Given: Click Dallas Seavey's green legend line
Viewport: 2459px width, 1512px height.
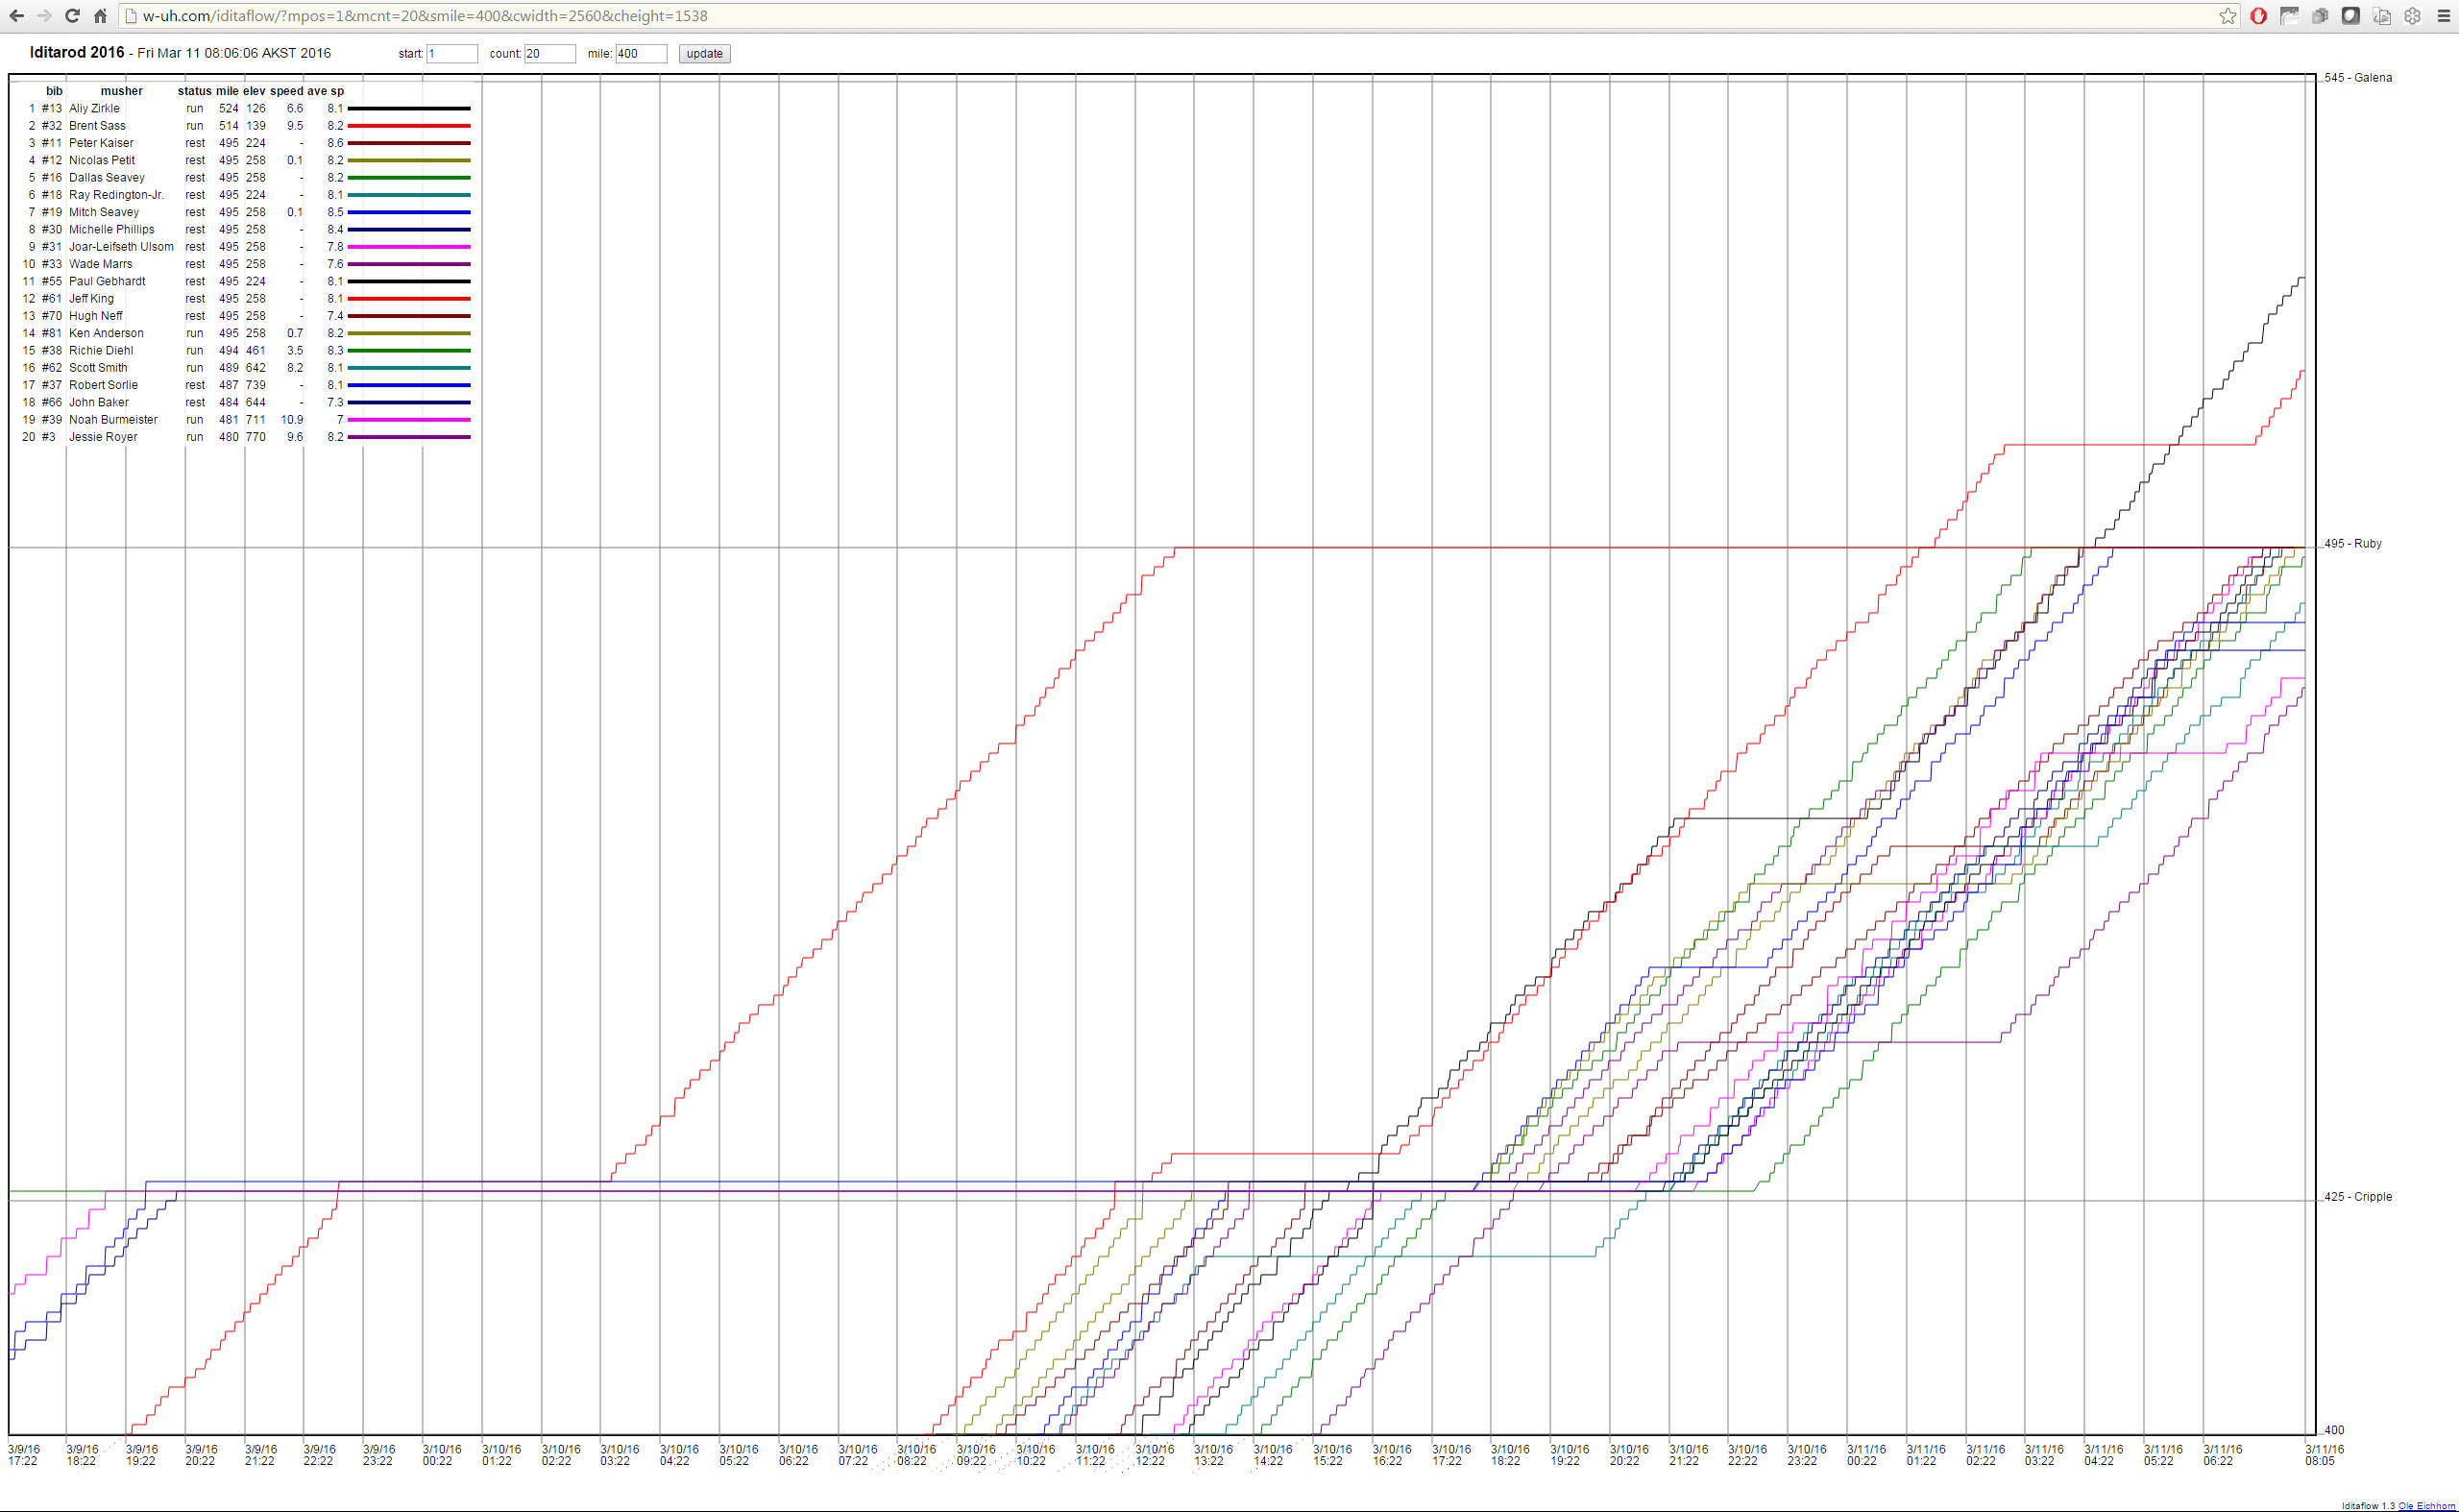Looking at the screenshot, I should pyautogui.click(x=409, y=178).
